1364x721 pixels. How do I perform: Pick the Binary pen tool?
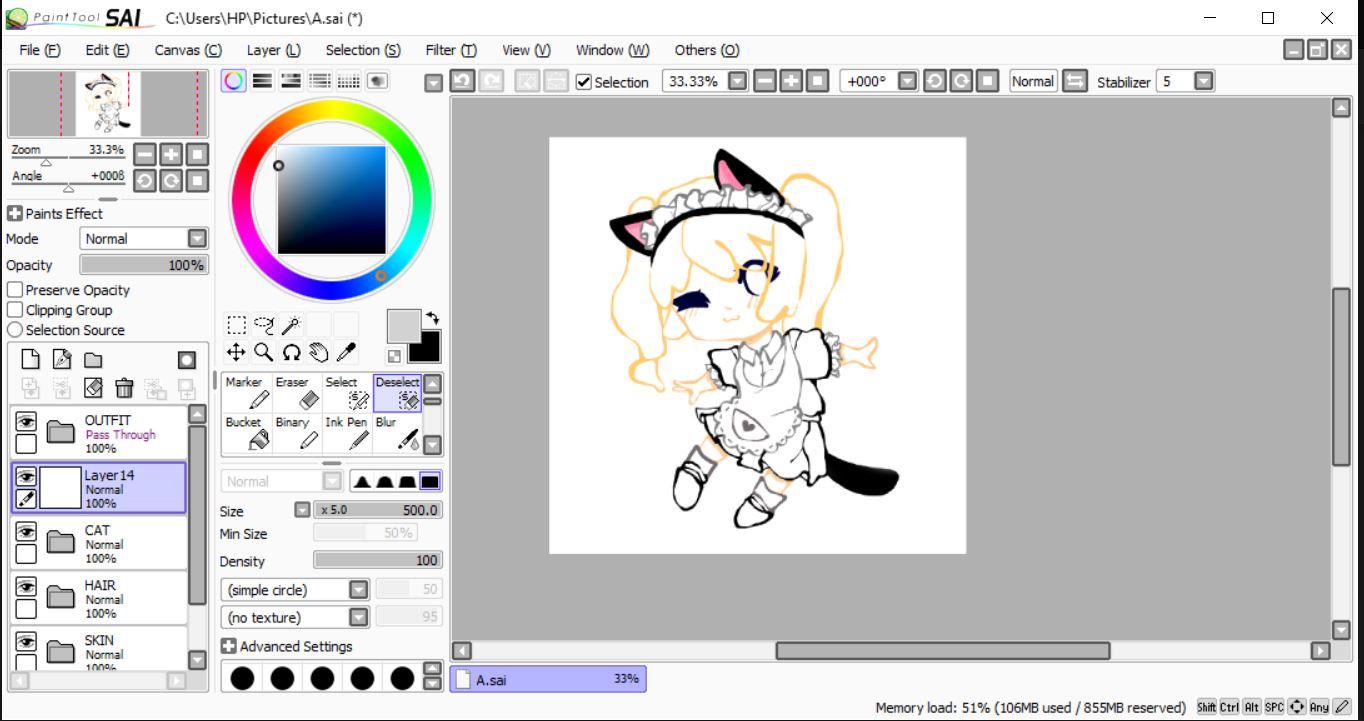tap(297, 434)
